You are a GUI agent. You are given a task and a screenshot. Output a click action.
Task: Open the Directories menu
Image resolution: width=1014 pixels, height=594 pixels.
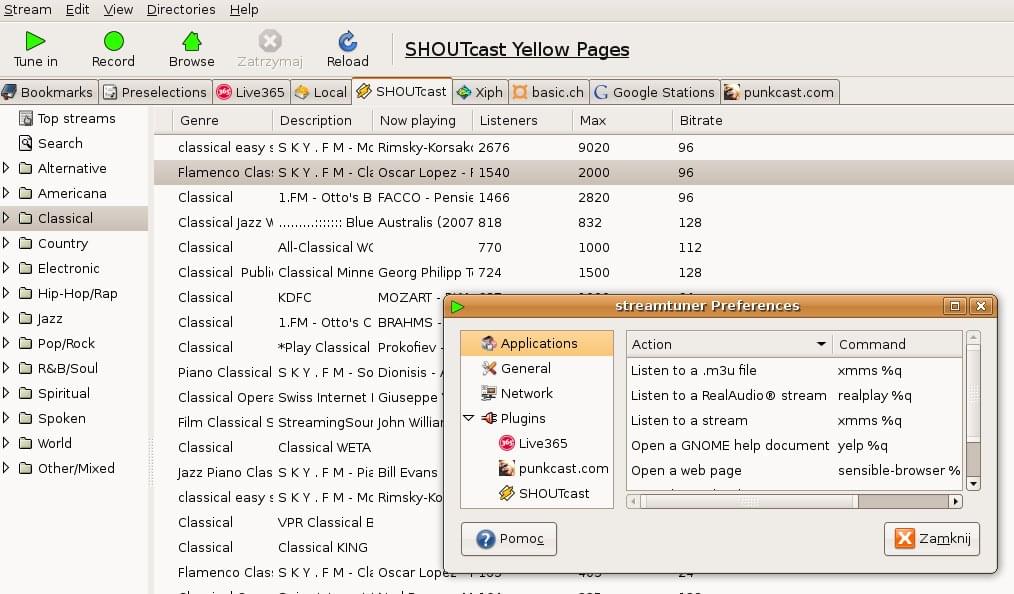pos(181,10)
